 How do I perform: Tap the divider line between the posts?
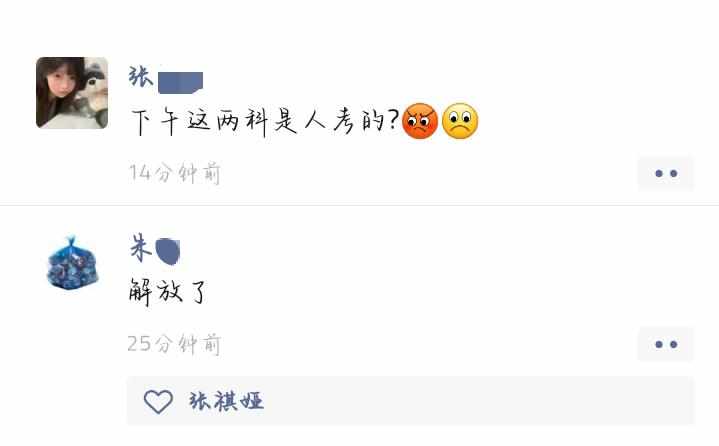(360, 205)
